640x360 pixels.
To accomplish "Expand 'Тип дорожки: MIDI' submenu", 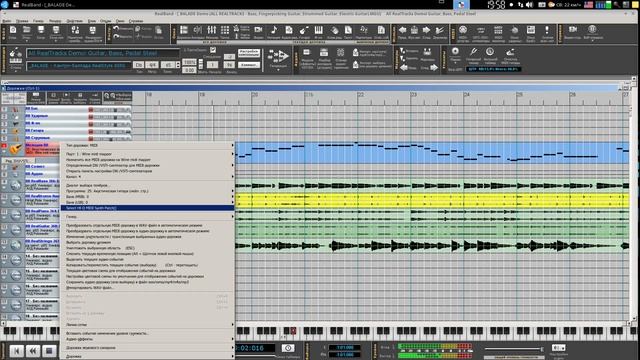I will (148, 145).
